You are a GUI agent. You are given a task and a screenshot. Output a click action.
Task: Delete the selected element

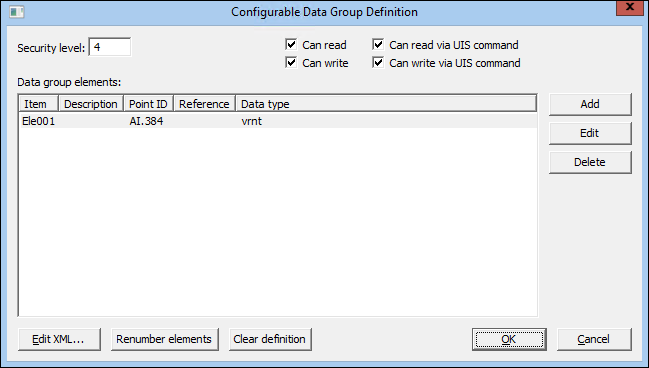pos(590,162)
